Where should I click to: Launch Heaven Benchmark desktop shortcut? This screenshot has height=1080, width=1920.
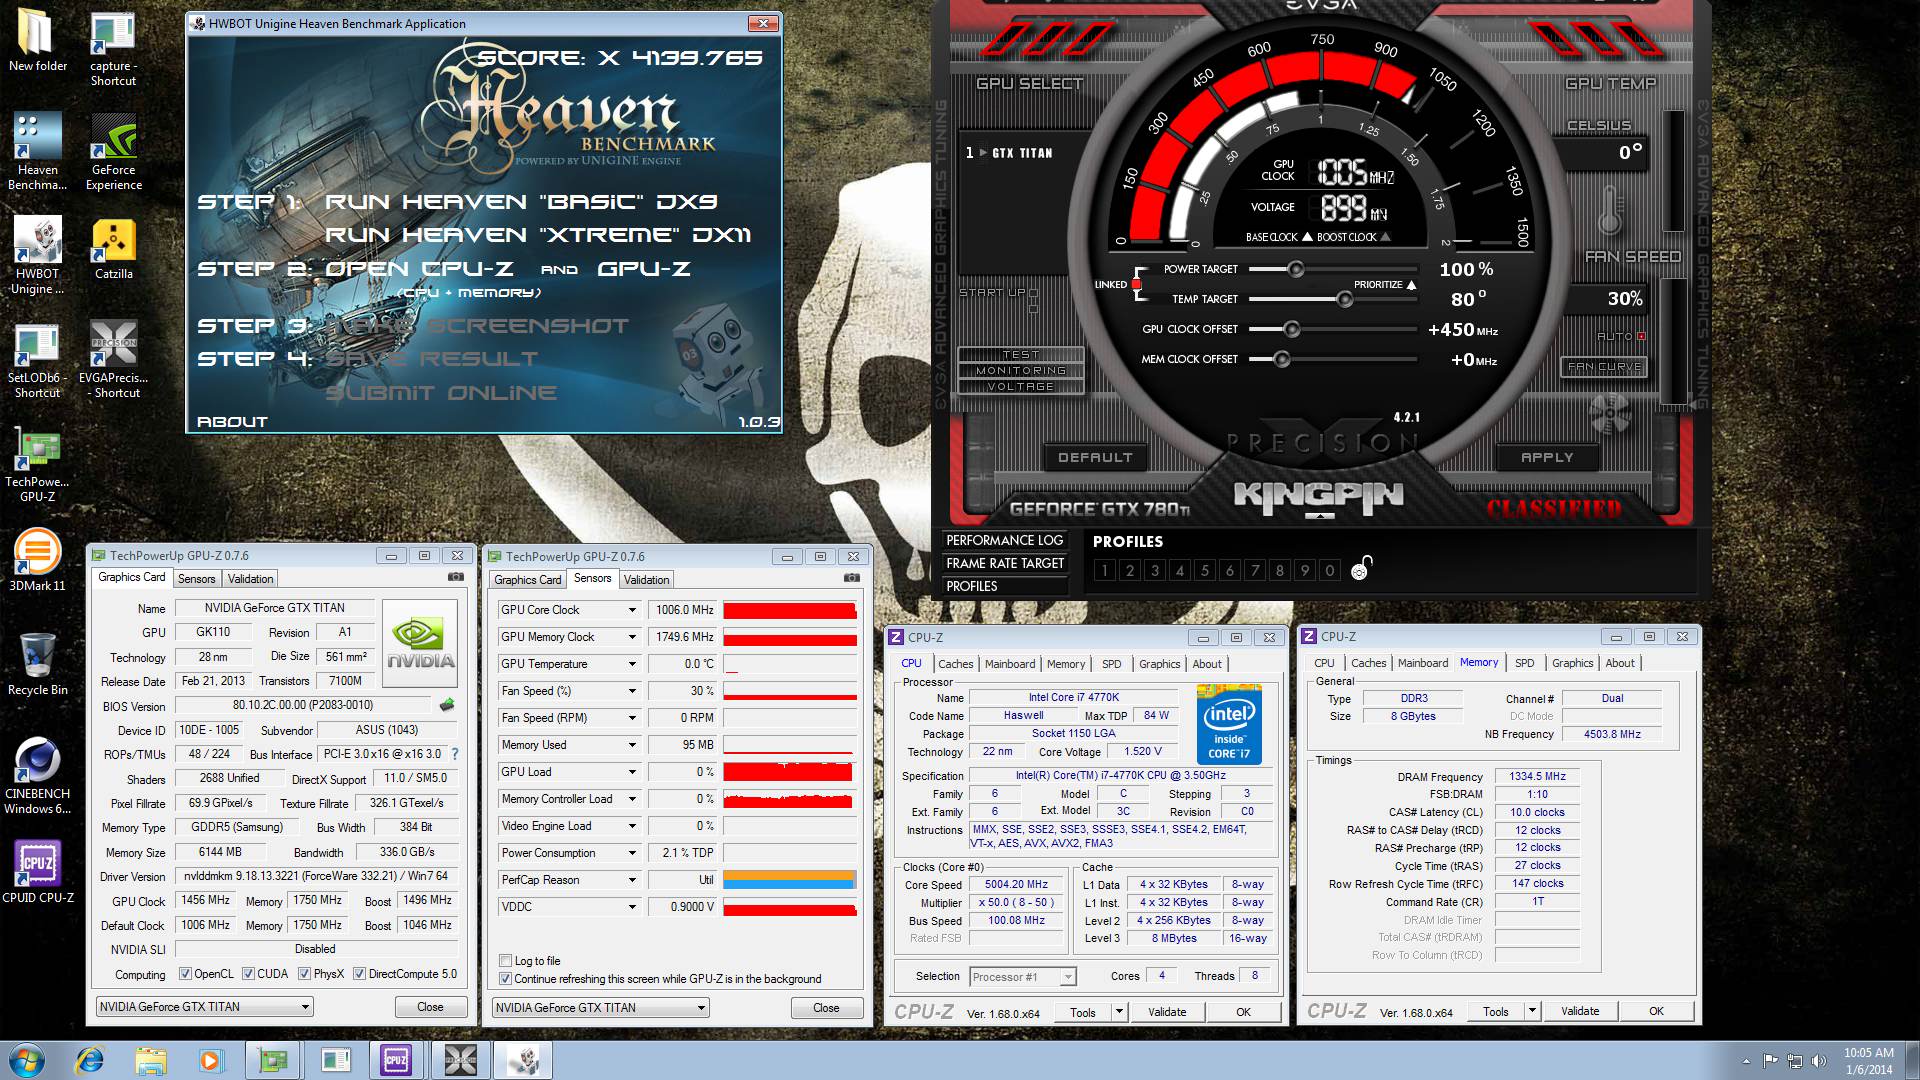click(x=37, y=151)
